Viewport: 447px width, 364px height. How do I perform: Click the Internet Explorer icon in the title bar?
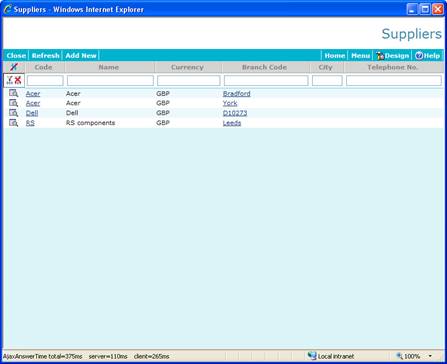coord(8,9)
